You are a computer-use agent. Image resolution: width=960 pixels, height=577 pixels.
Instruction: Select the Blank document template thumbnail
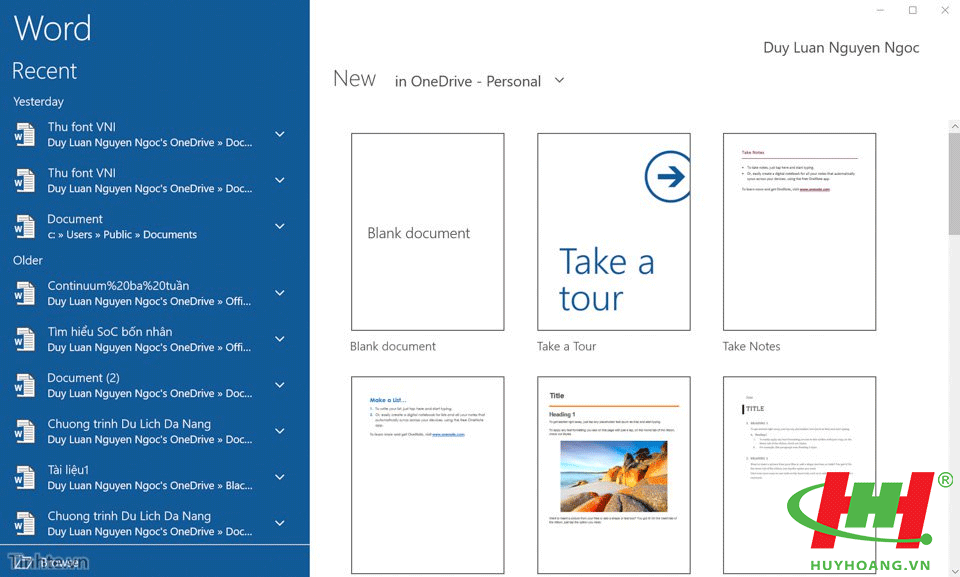[x=427, y=232]
